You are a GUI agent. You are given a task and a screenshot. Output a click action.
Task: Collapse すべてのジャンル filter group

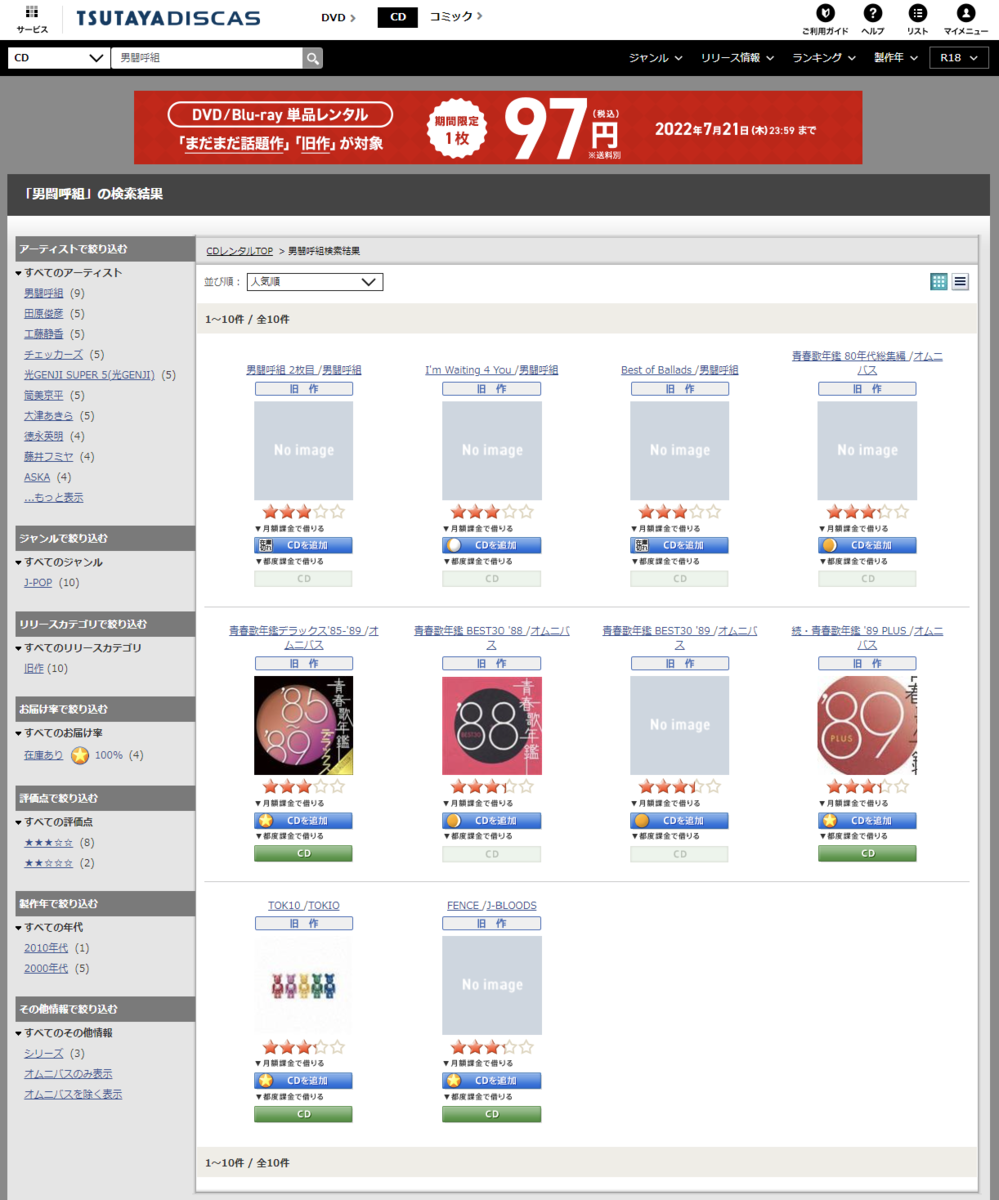[x=59, y=562]
